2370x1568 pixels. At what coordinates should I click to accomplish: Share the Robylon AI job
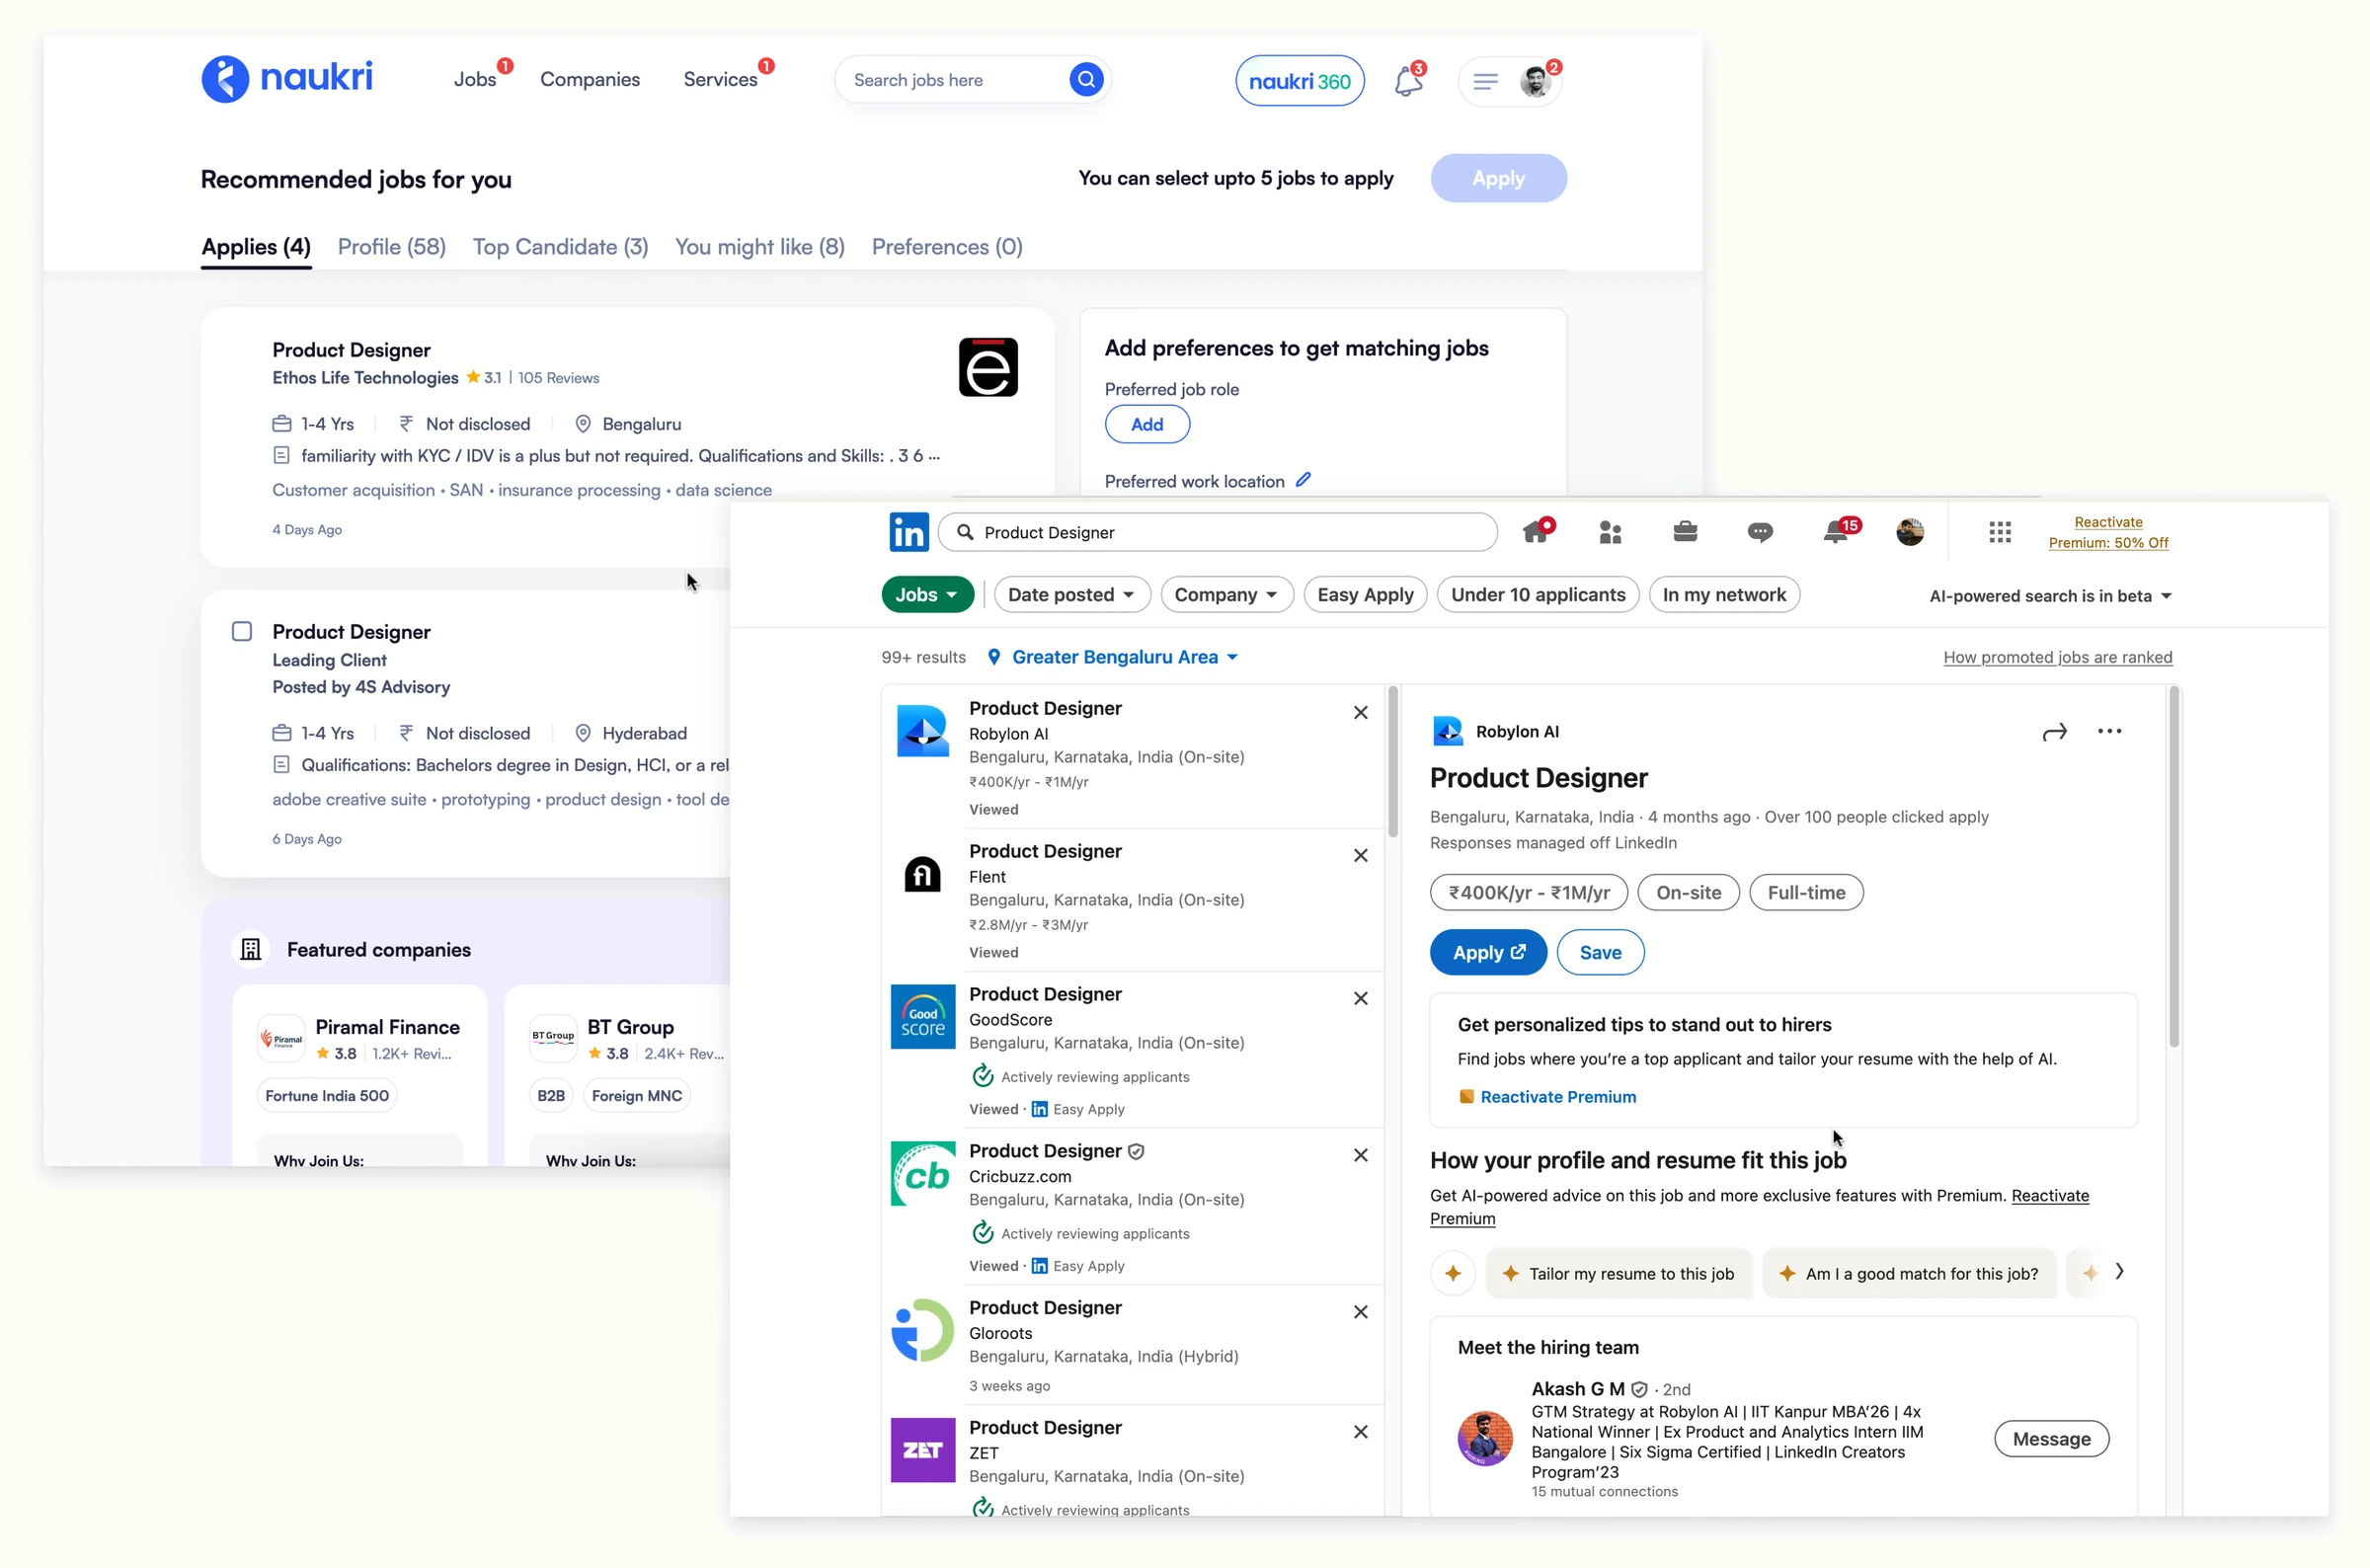[x=2053, y=732]
